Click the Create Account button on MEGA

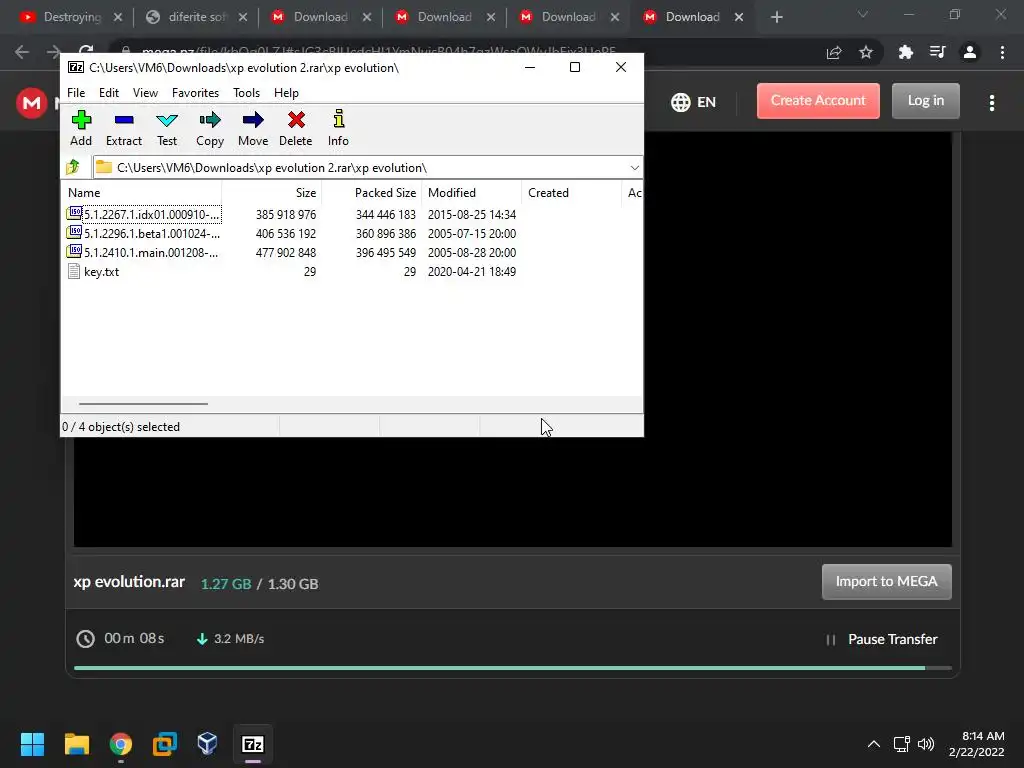(818, 101)
